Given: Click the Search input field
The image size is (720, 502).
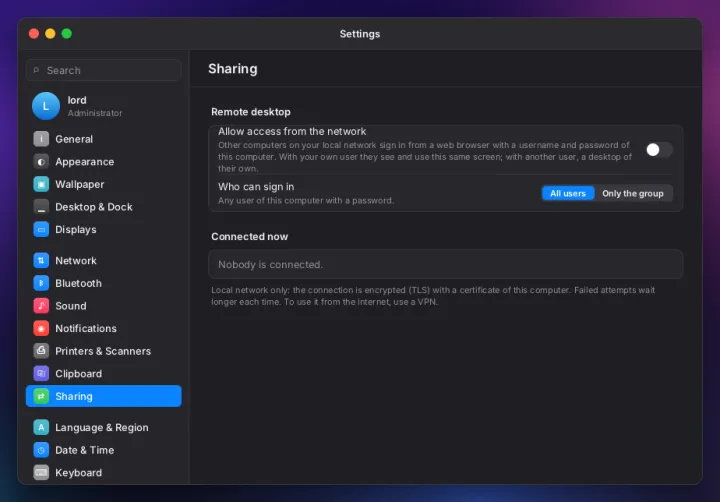Looking at the screenshot, I should coord(104,70).
